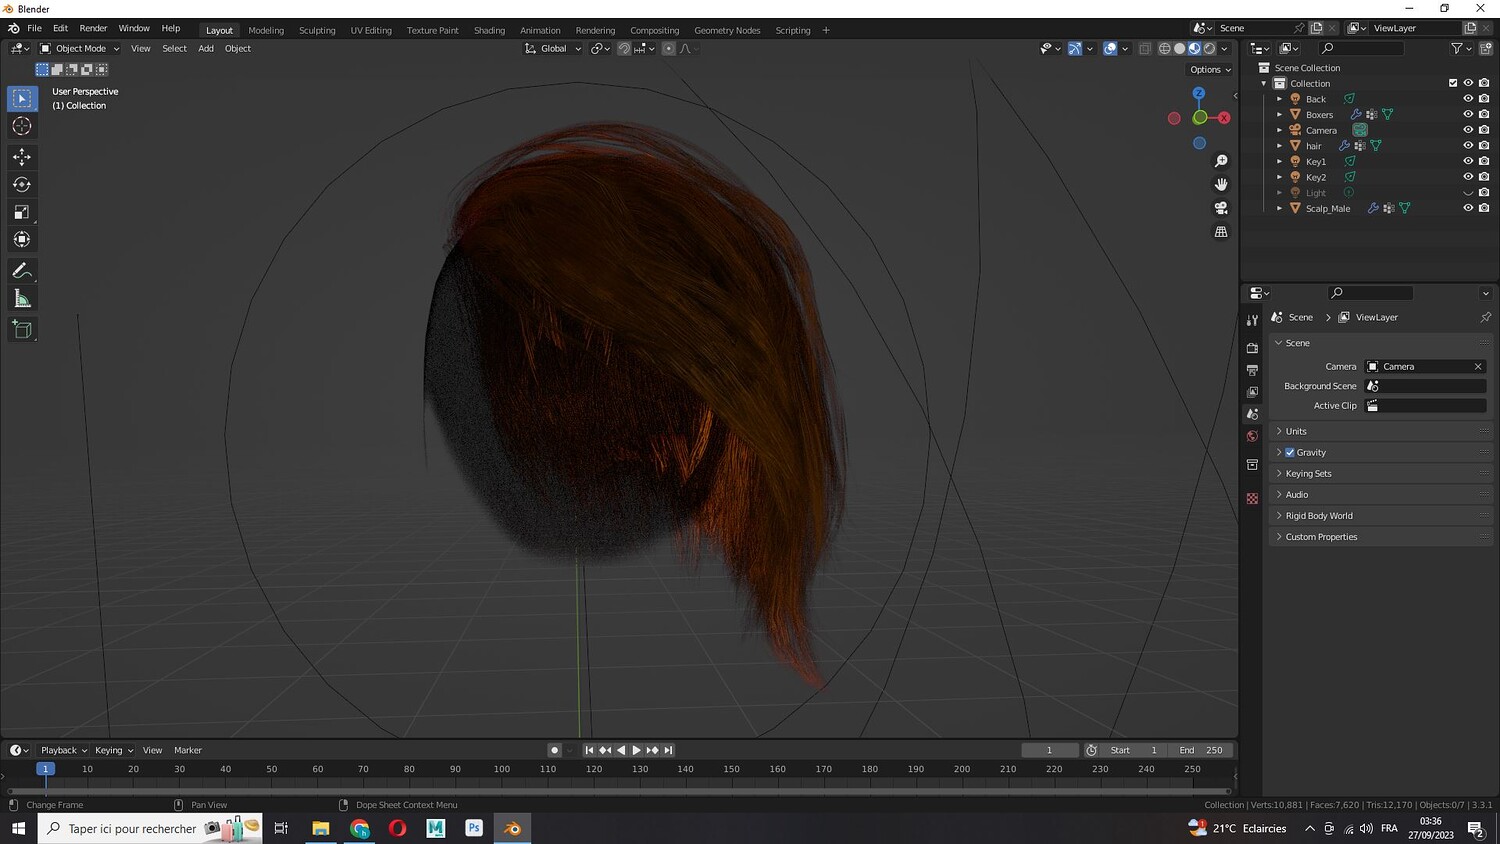
Task: Toggle camera view in viewport
Action: (x=1221, y=208)
